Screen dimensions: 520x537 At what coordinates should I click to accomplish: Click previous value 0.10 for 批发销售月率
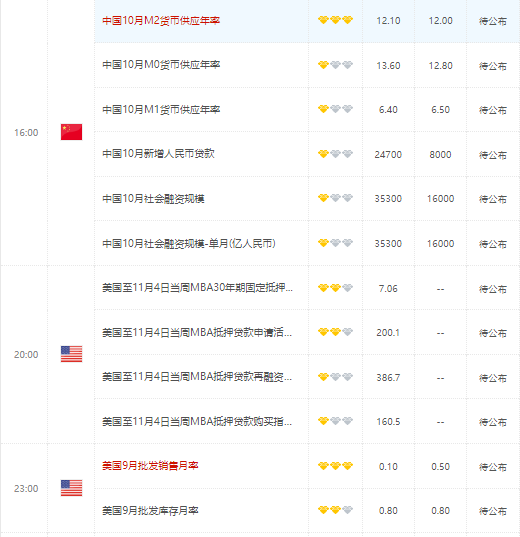[388, 466]
